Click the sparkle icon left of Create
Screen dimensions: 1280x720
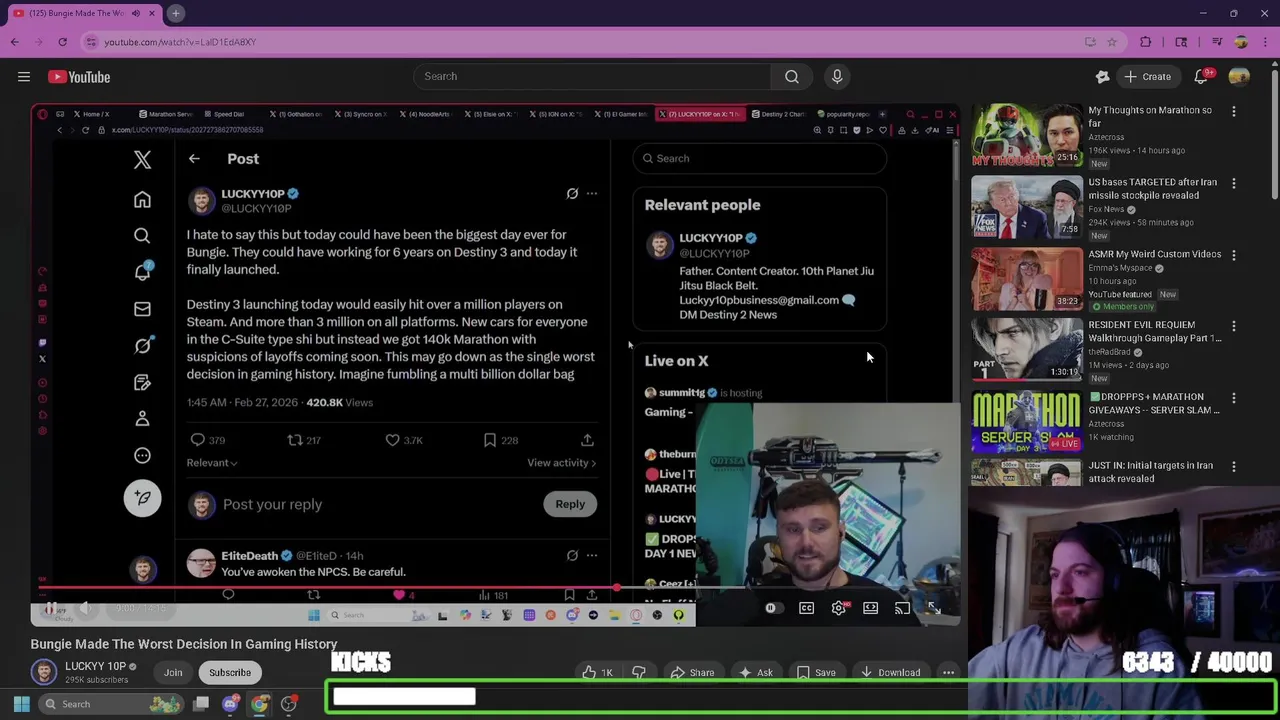[1102, 77]
